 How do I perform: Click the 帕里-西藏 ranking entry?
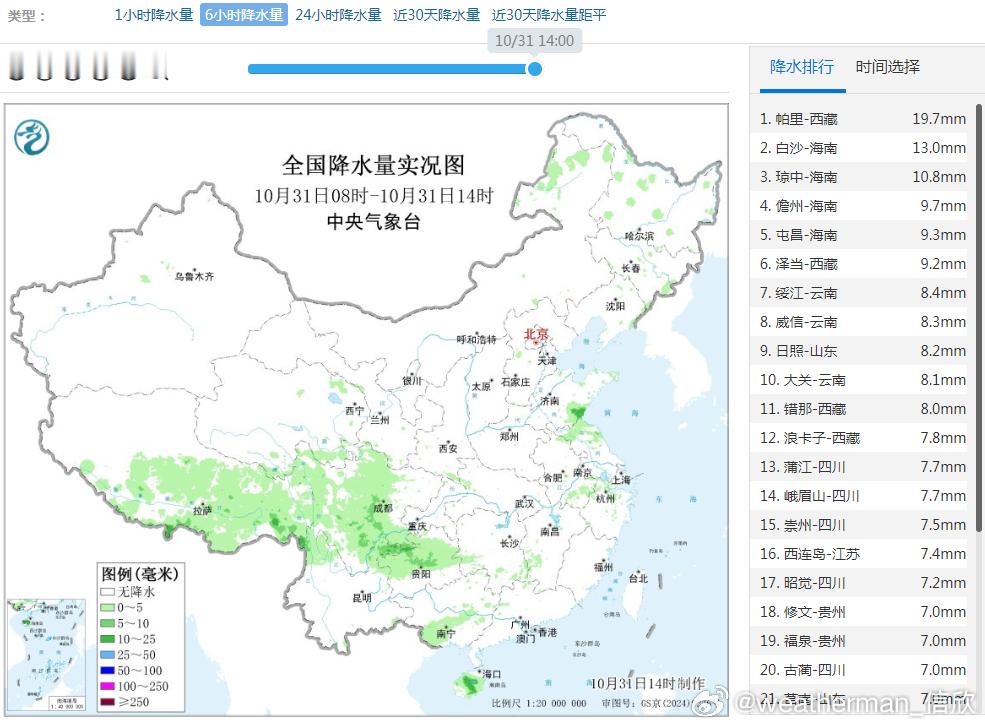pos(858,118)
